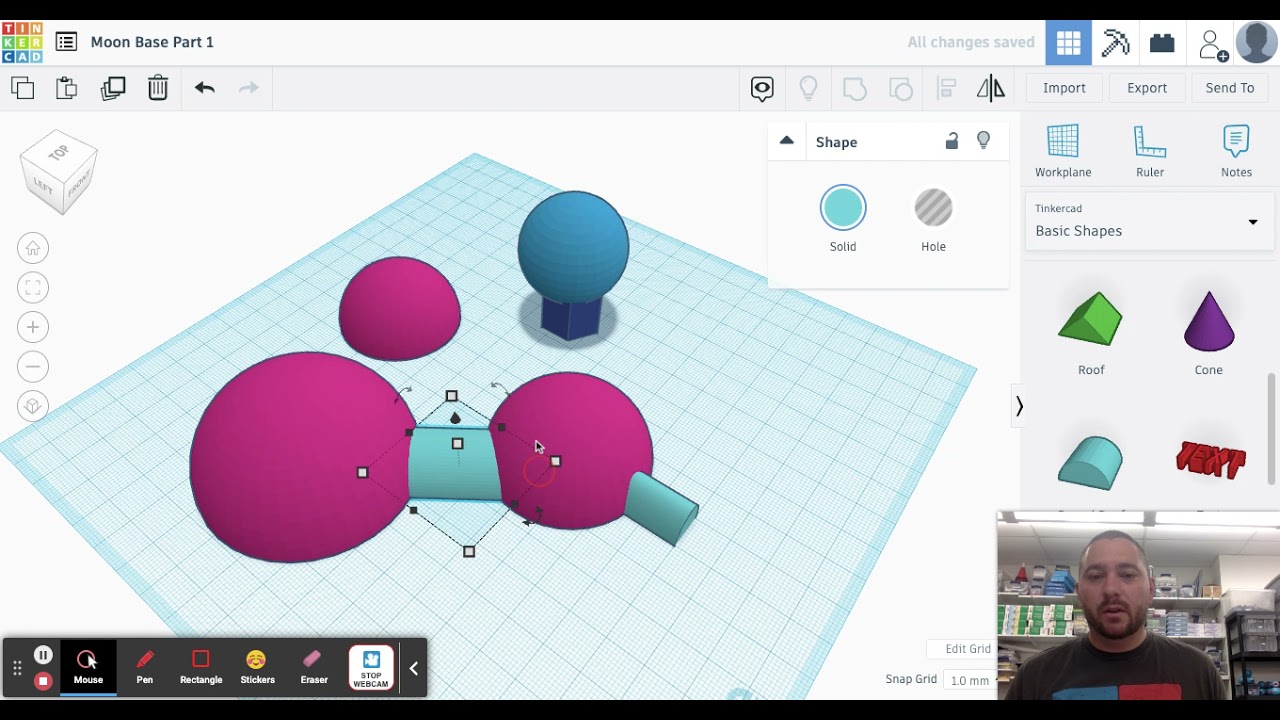The width and height of the screenshot is (1280, 720).
Task: Click the Ungroup shapes icon
Action: point(901,89)
